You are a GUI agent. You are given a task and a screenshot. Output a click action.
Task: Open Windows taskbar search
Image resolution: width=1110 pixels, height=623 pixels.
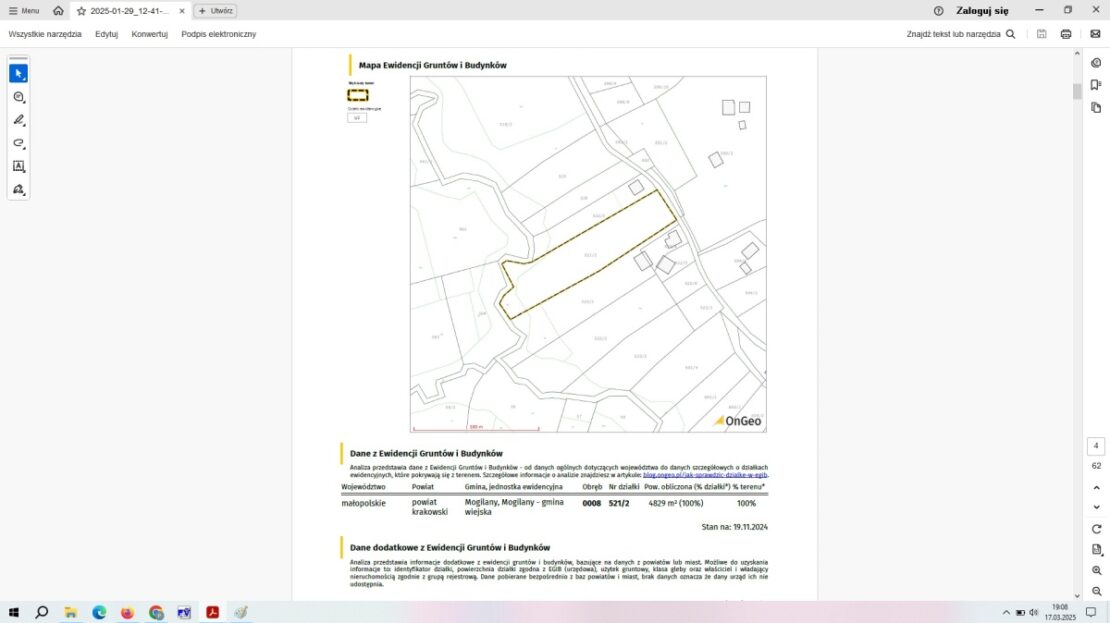tap(42, 612)
